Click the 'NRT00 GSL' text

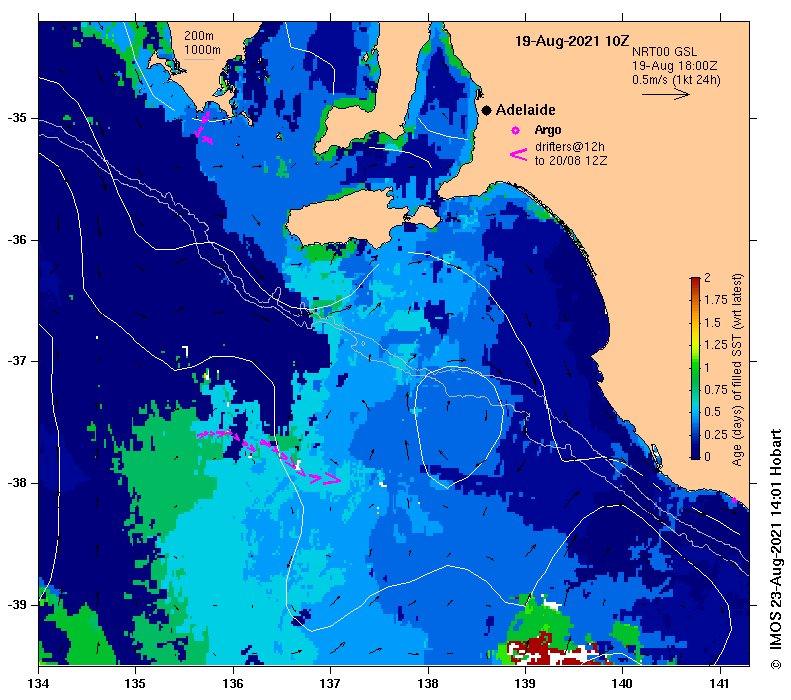(664, 52)
